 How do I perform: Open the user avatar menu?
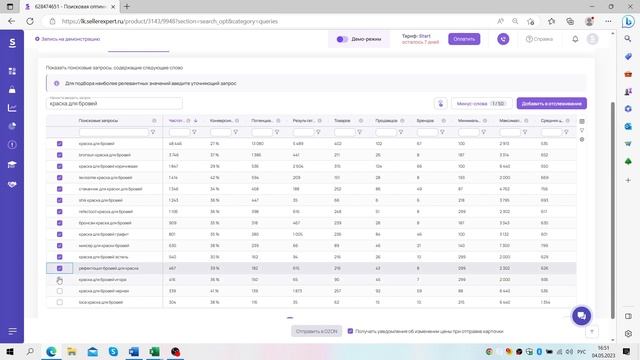592,39
